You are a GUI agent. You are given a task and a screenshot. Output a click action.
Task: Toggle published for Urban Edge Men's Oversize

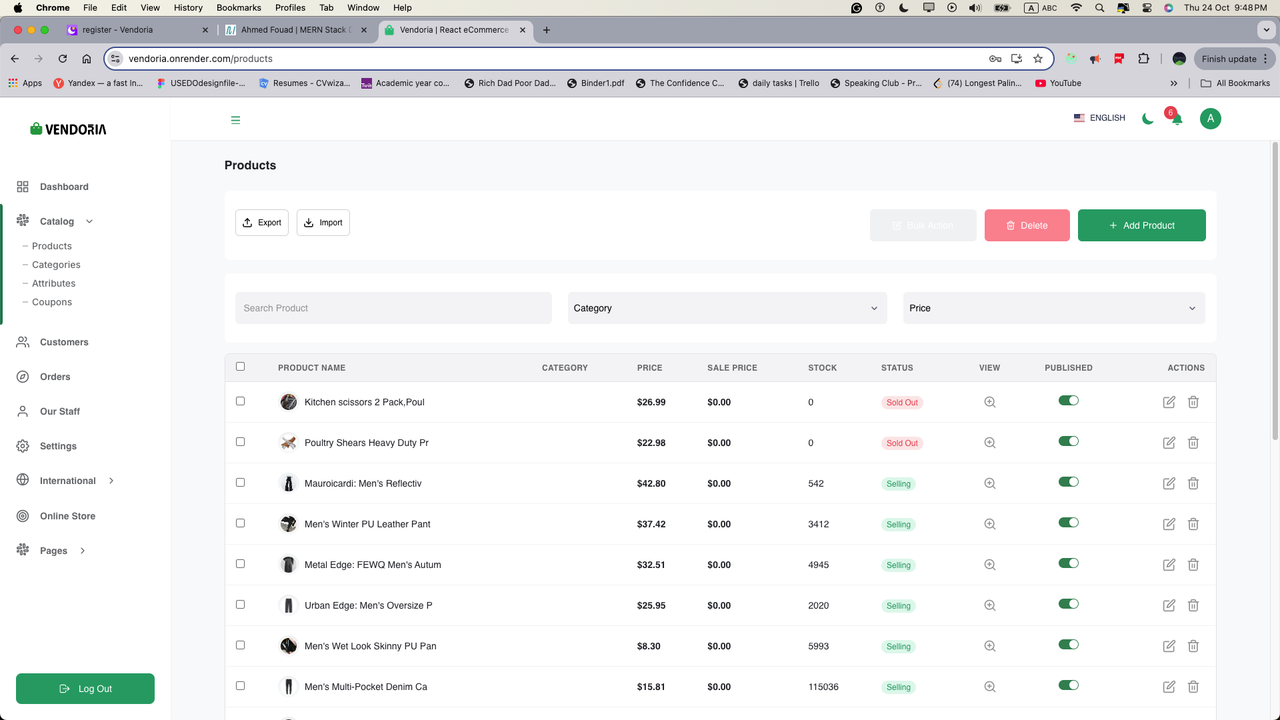[x=1068, y=604]
